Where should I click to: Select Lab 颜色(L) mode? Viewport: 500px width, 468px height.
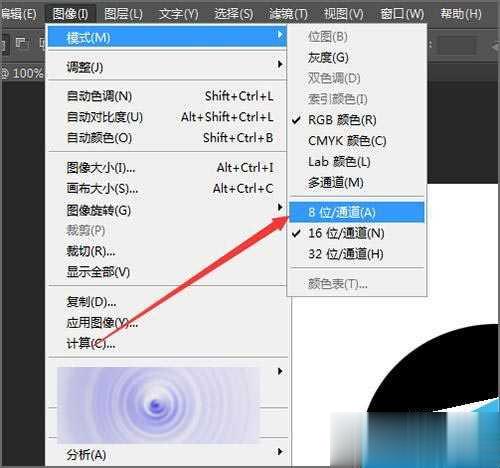(x=357, y=162)
